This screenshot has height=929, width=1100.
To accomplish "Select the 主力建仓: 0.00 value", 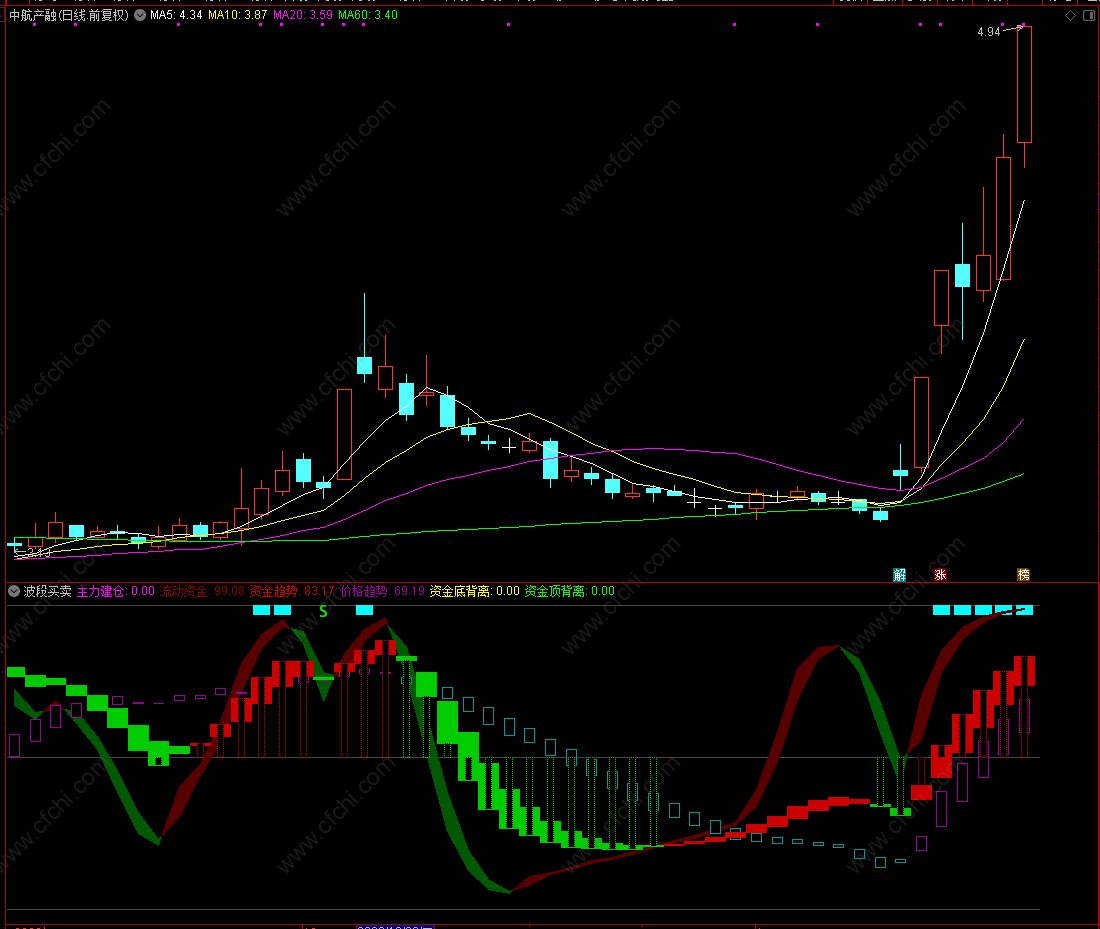I will pyautogui.click(x=116, y=592).
